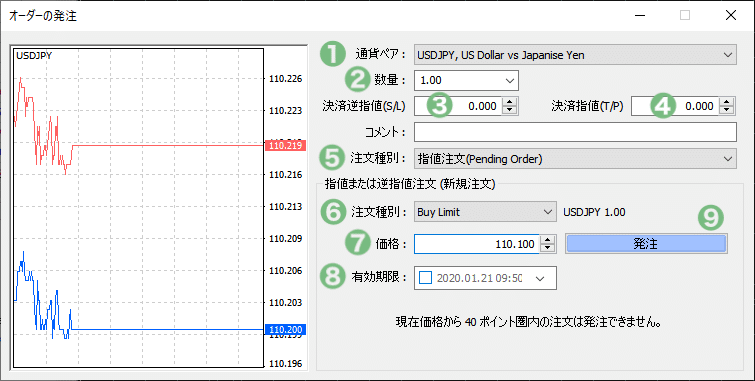The height and width of the screenshot is (381, 755).
Task: Increase the S/L stop loss value
Action: 509,102
